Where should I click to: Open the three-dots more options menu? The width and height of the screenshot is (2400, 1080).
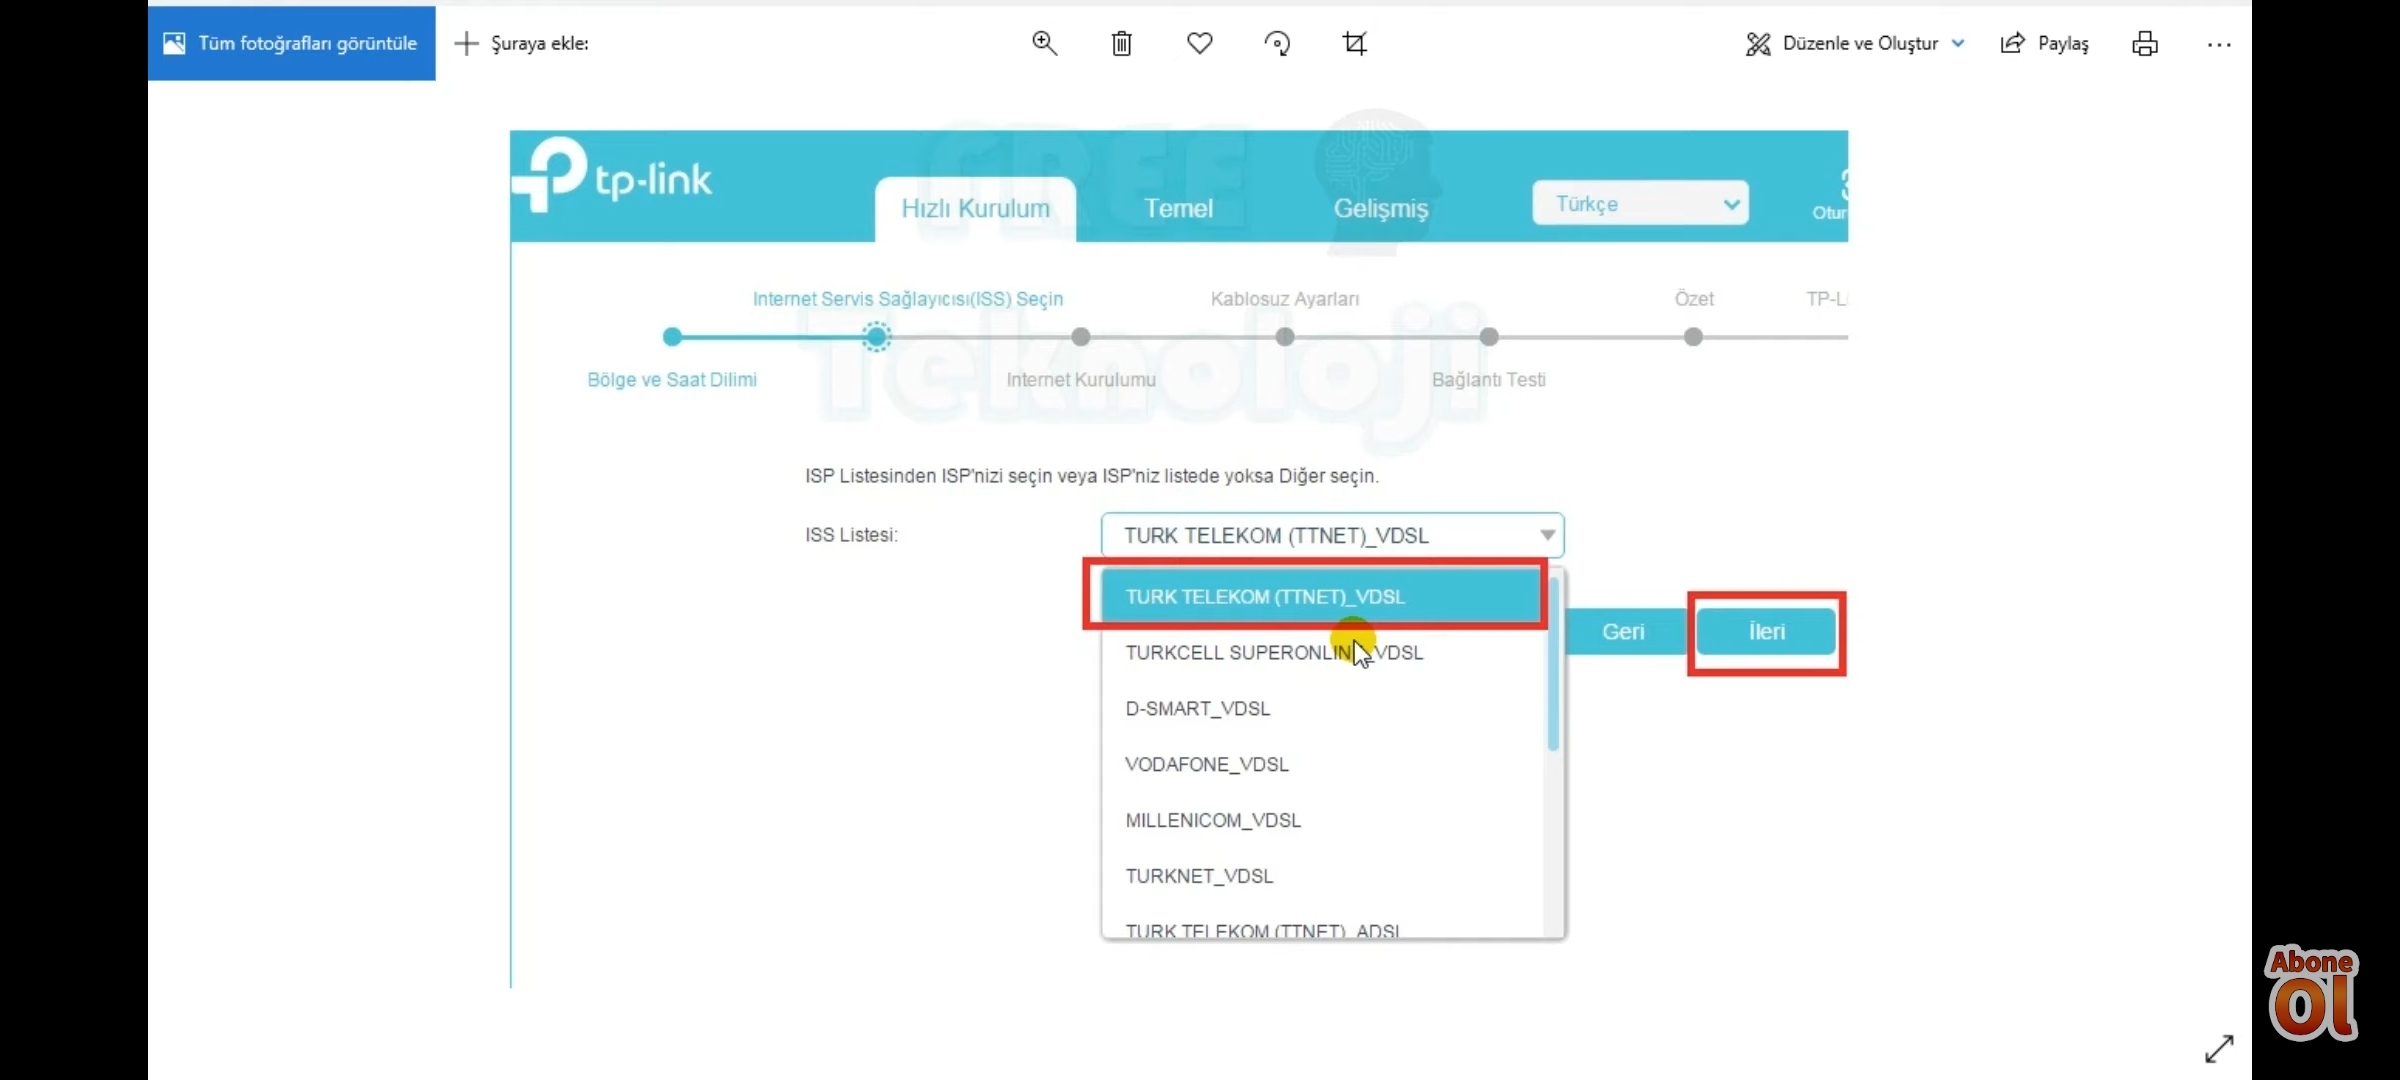click(2218, 44)
